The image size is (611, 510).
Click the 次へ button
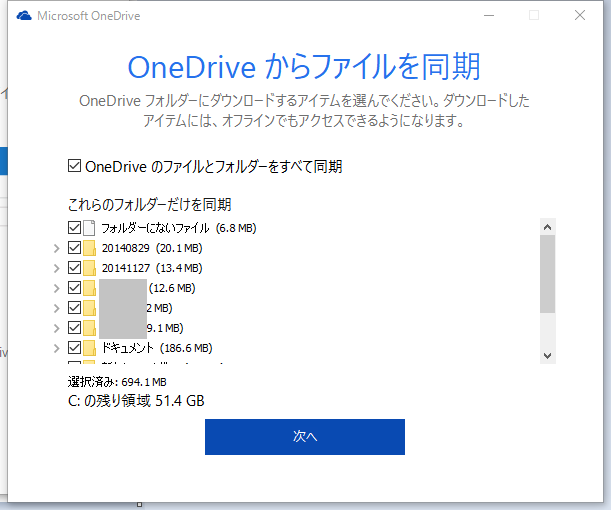[305, 437]
